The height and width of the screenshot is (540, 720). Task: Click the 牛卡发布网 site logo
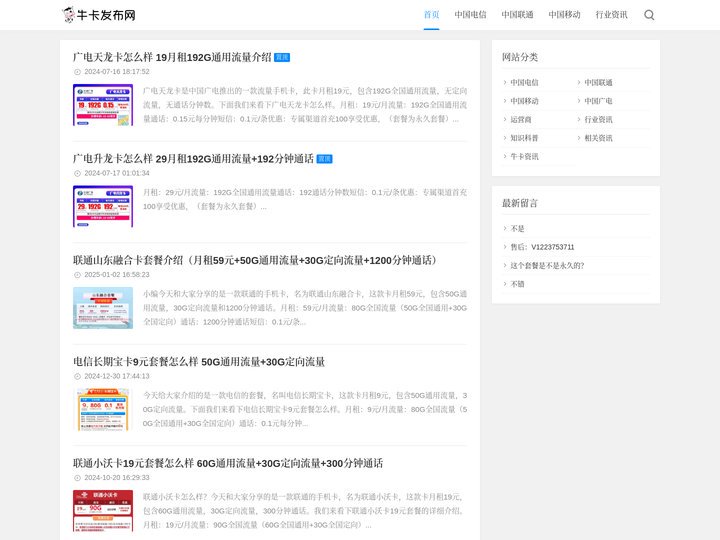point(99,15)
